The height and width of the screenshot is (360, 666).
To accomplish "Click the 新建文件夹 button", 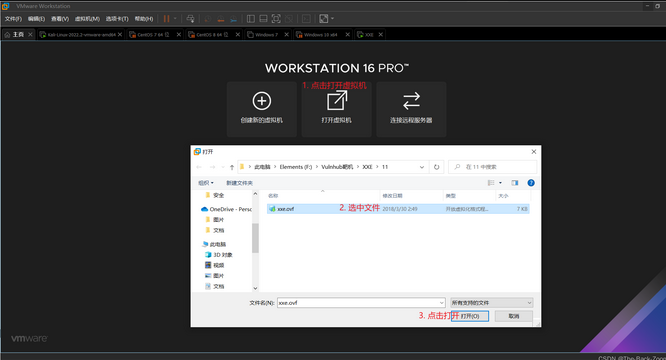I will [x=239, y=183].
